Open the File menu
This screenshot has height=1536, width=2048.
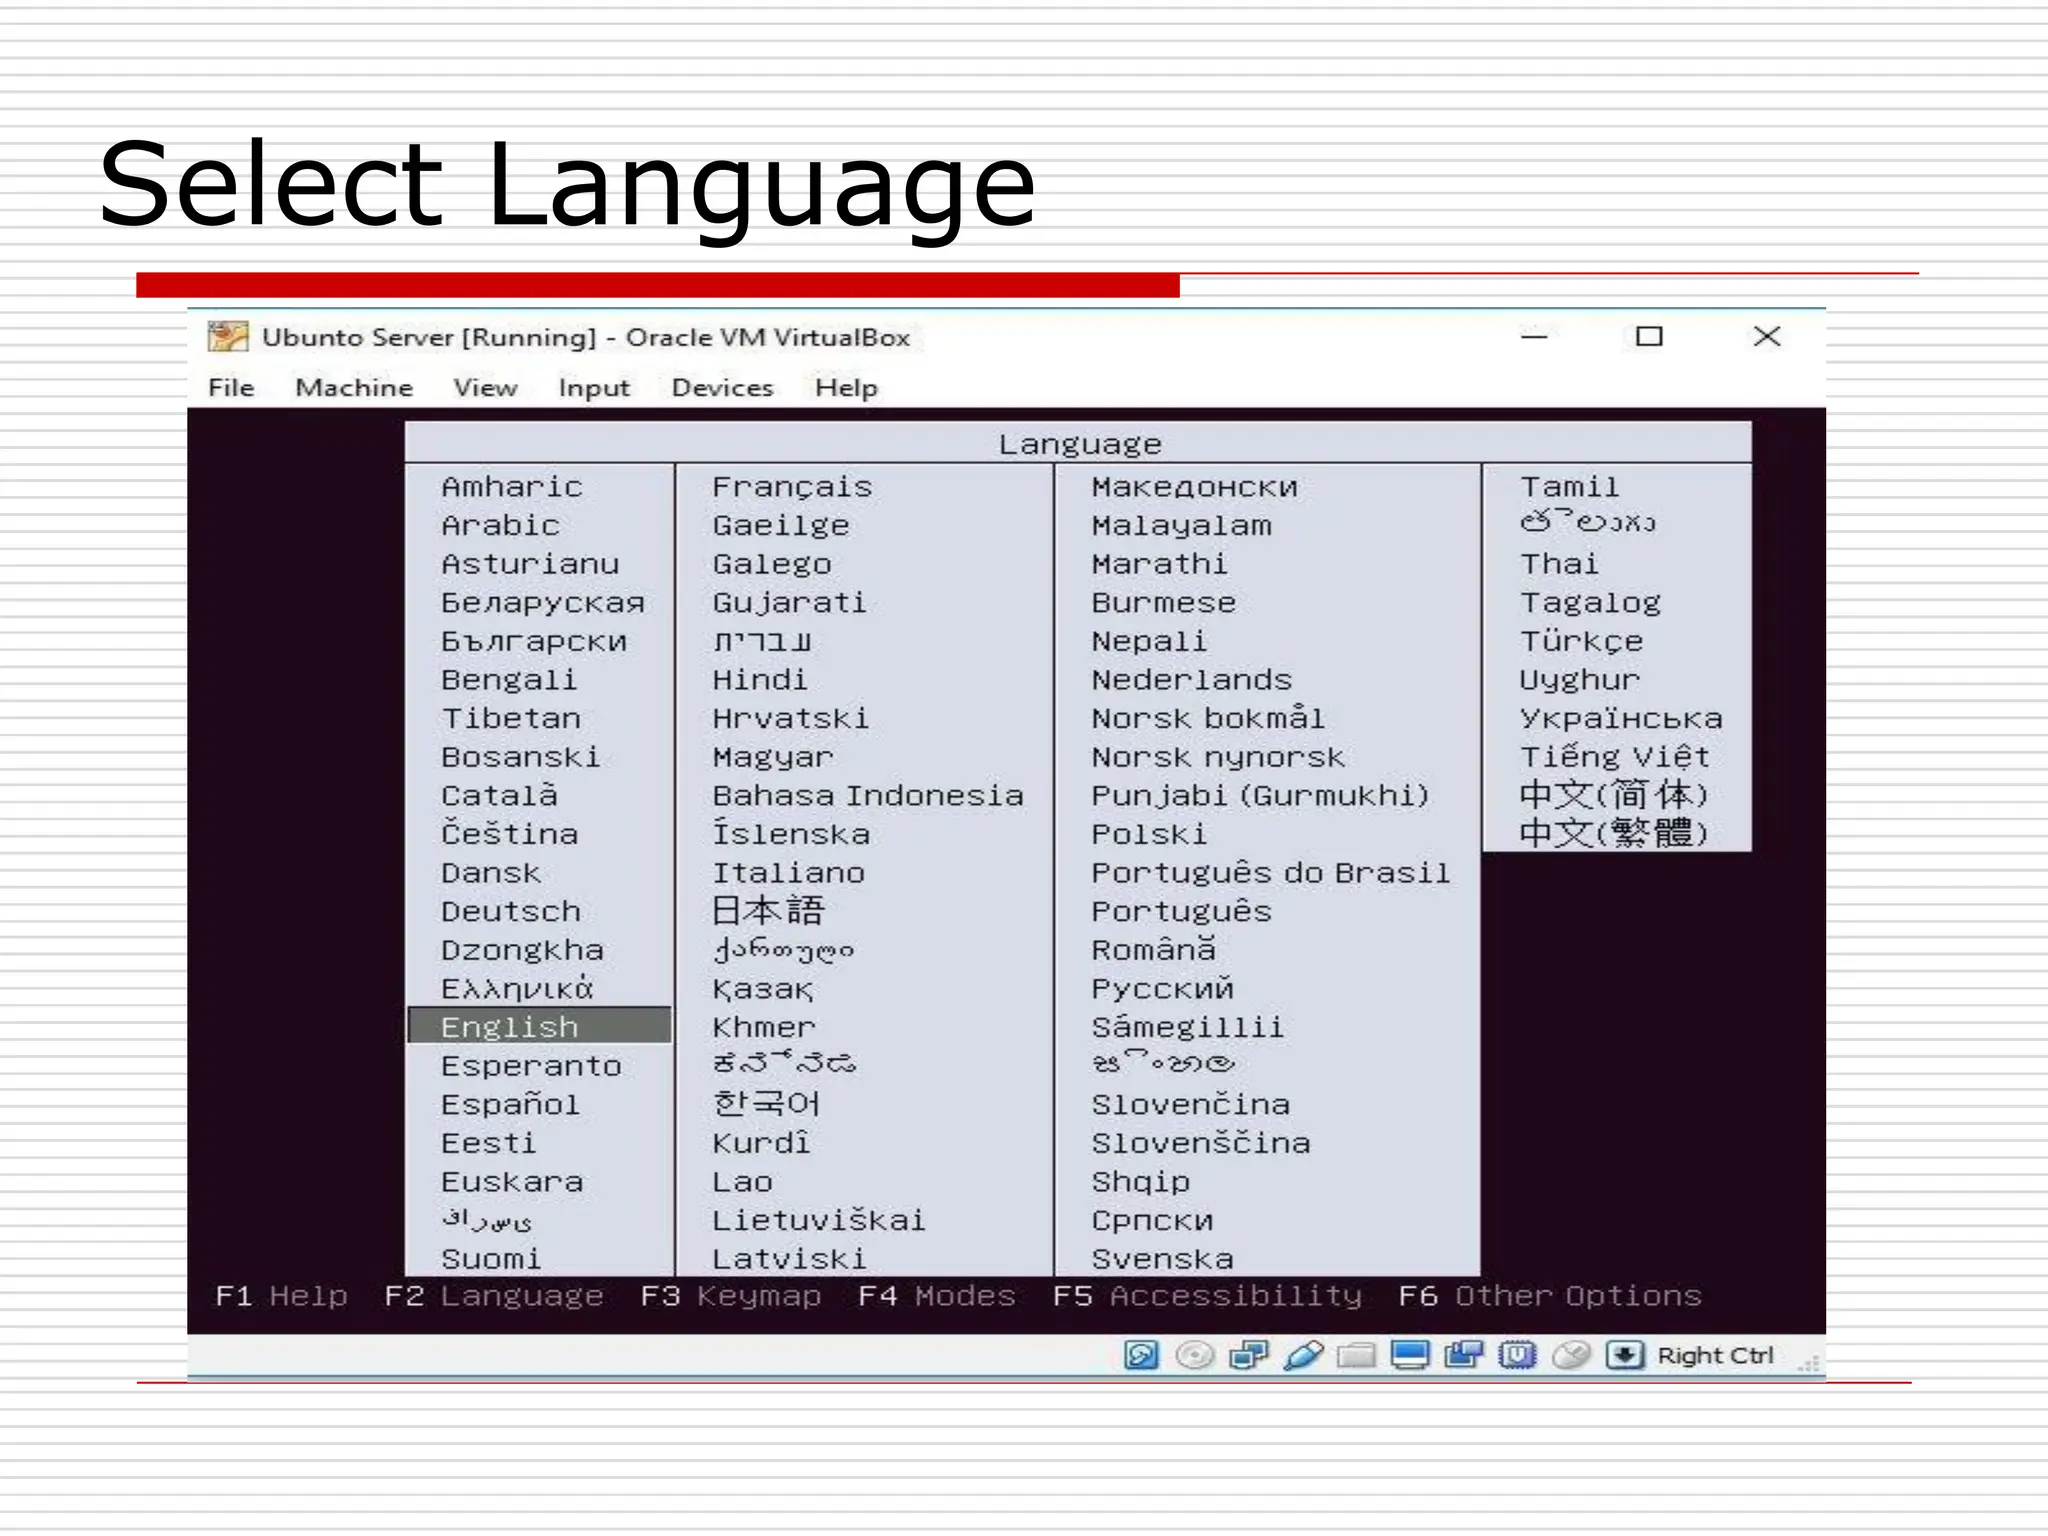tap(231, 387)
